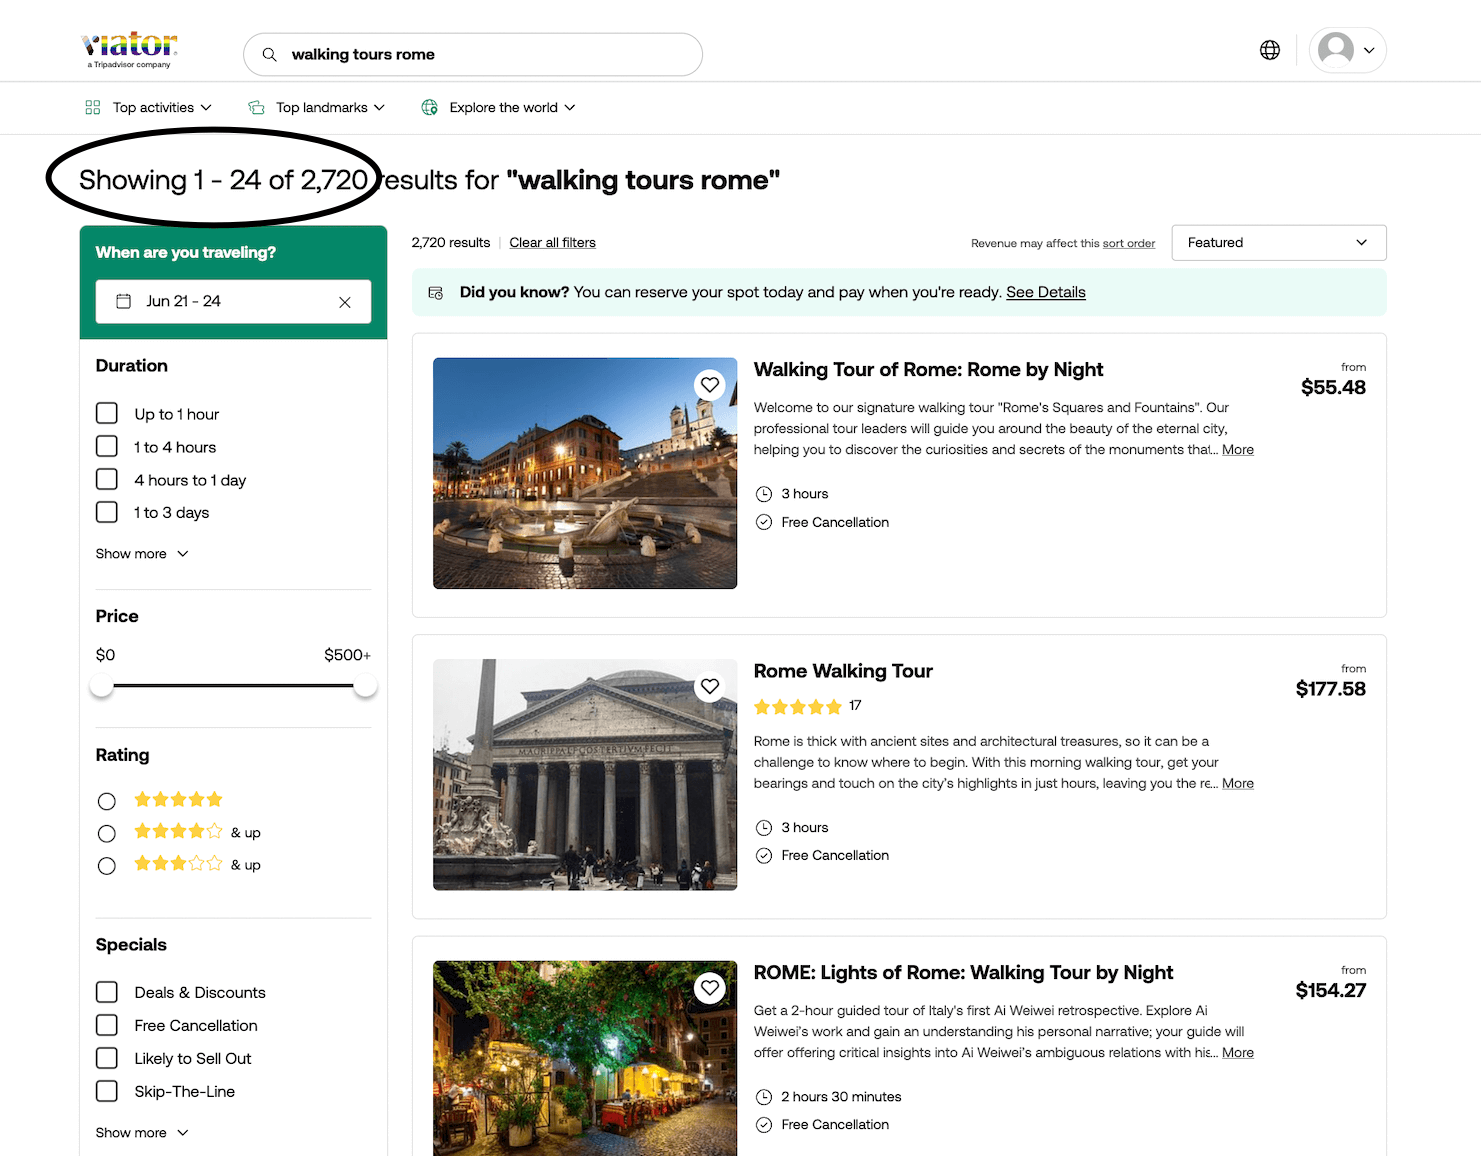Favorite ROME: Lights of Rome with heart icon

(x=710, y=987)
